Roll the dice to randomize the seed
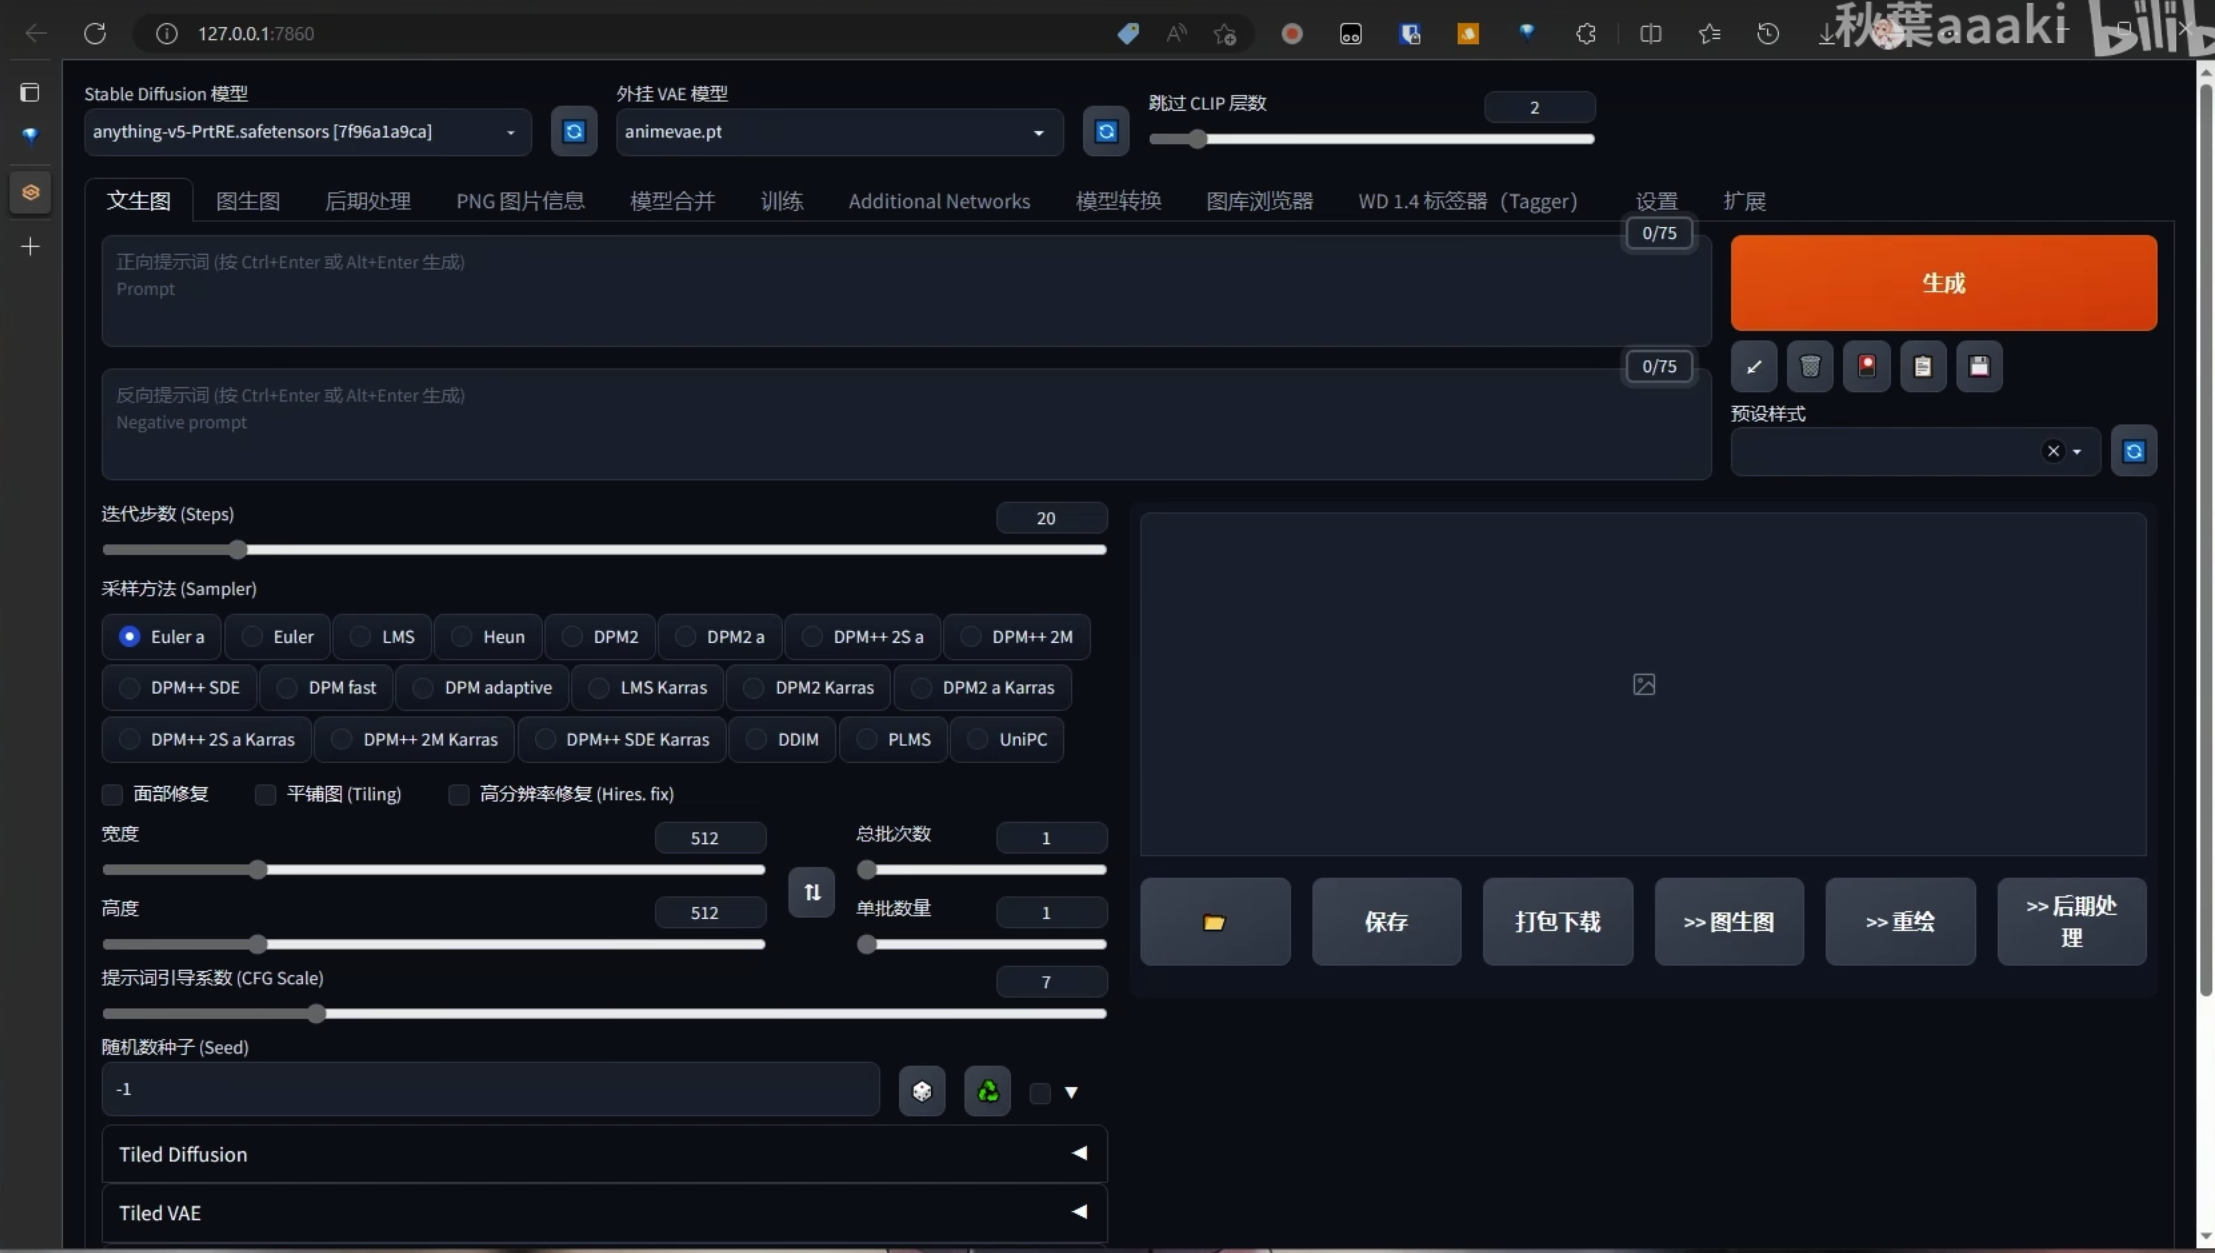2215x1253 pixels. pos(921,1090)
